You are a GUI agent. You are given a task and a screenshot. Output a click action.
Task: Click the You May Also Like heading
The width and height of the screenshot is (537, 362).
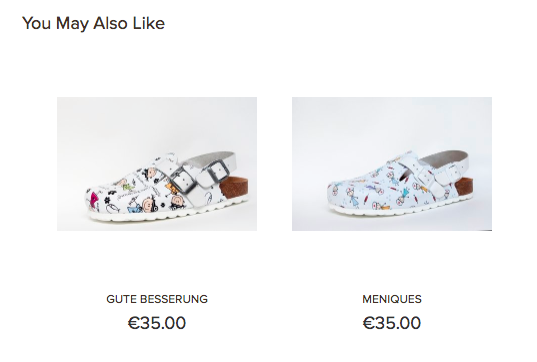coord(93,24)
